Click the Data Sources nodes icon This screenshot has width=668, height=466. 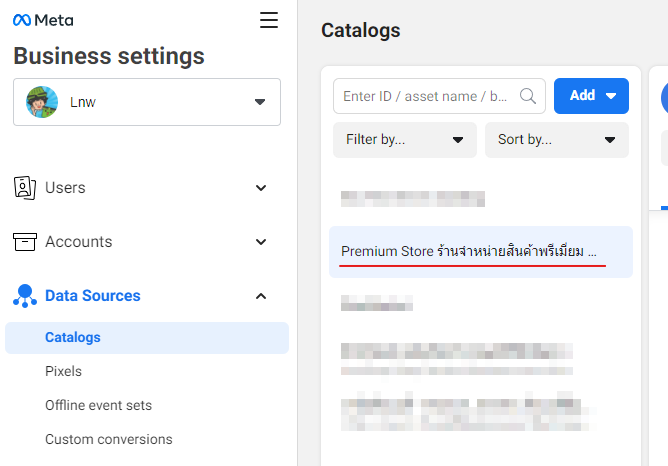coord(25,296)
